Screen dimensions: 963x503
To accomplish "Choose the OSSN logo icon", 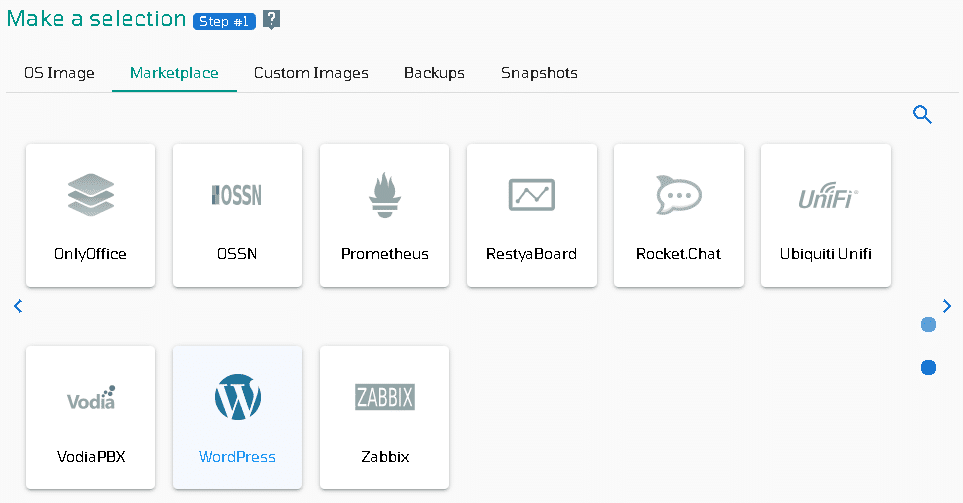I will click(x=237, y=195).
